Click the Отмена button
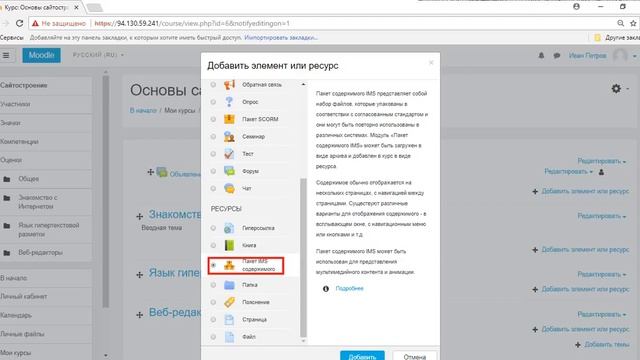 click(x=414, y=355)
